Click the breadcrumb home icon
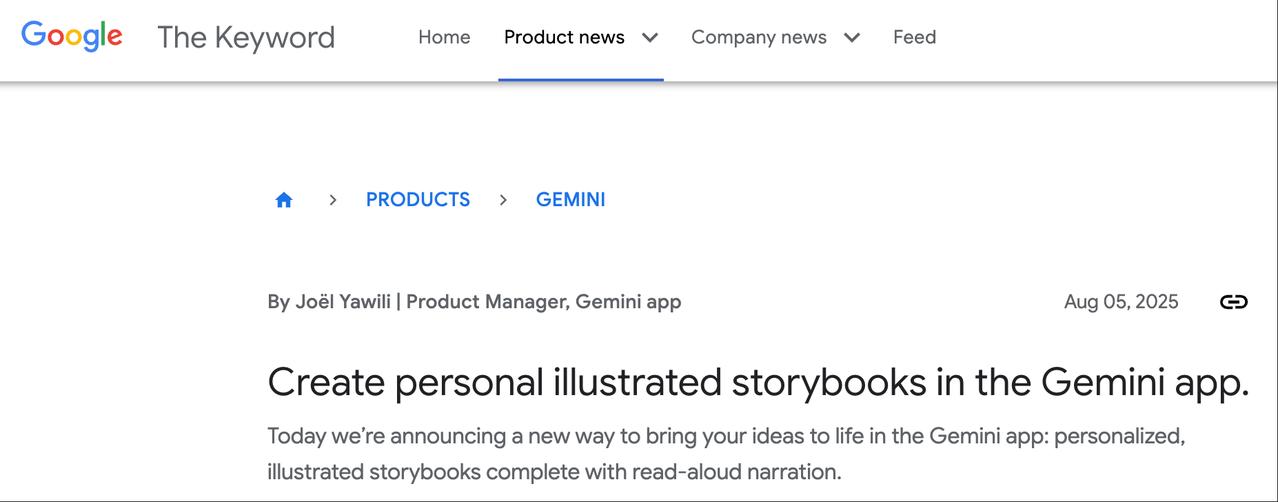 click(284, 200)
